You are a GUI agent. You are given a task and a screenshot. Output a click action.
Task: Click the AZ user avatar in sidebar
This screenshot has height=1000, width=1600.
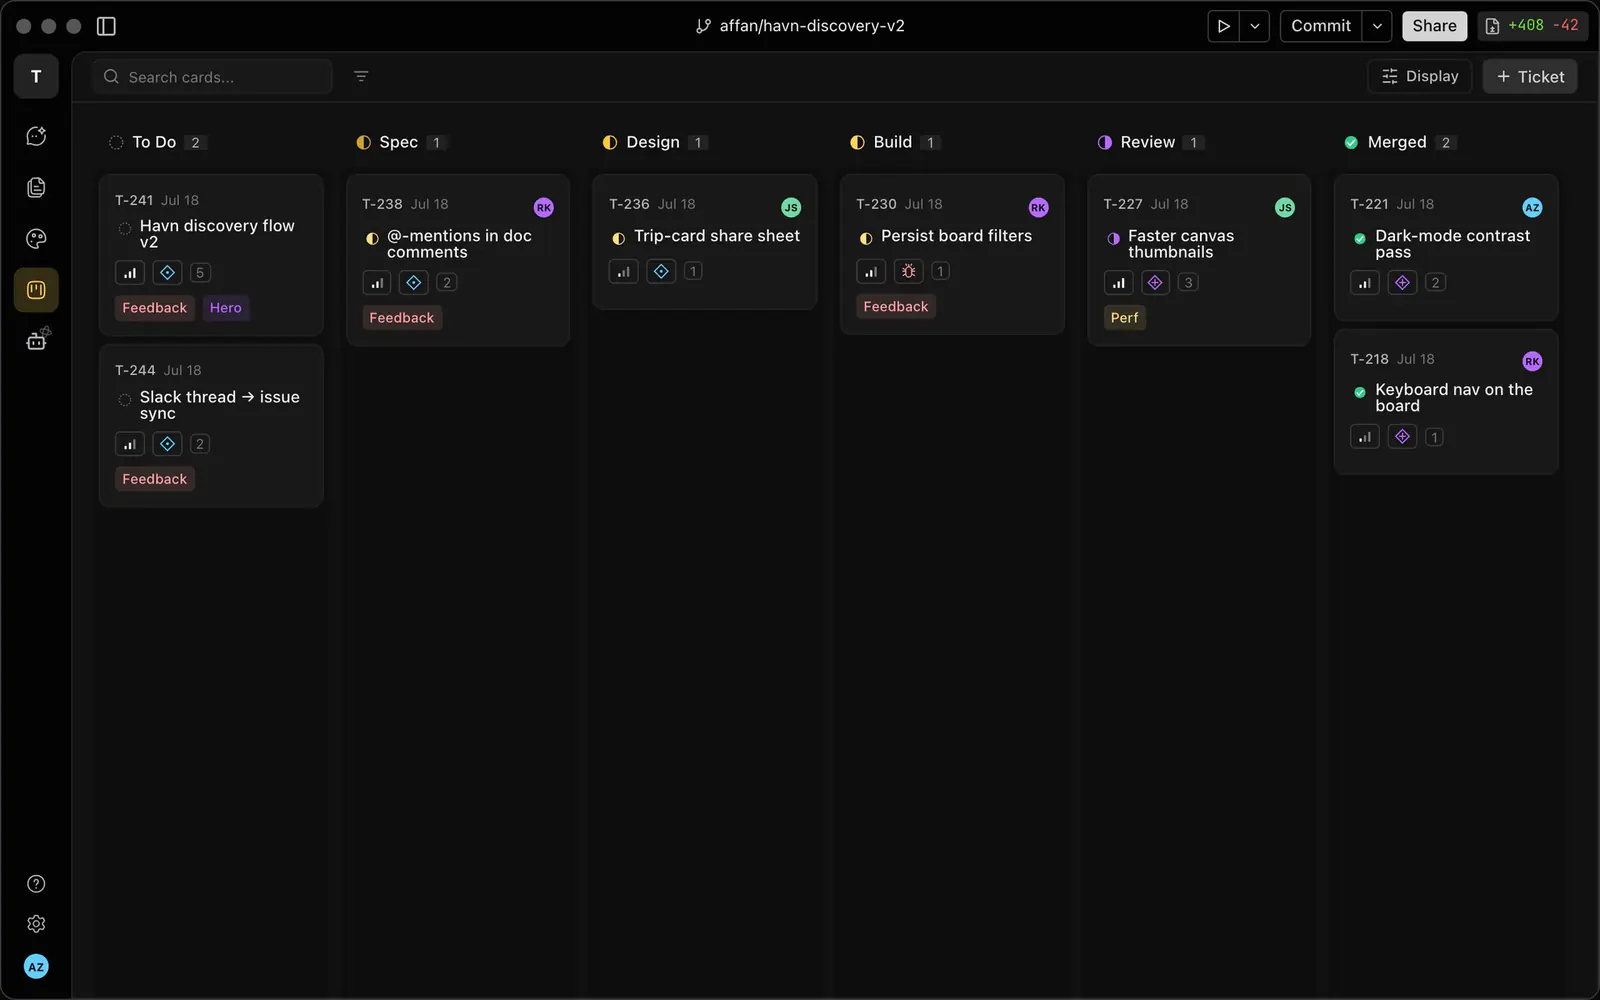36,967
